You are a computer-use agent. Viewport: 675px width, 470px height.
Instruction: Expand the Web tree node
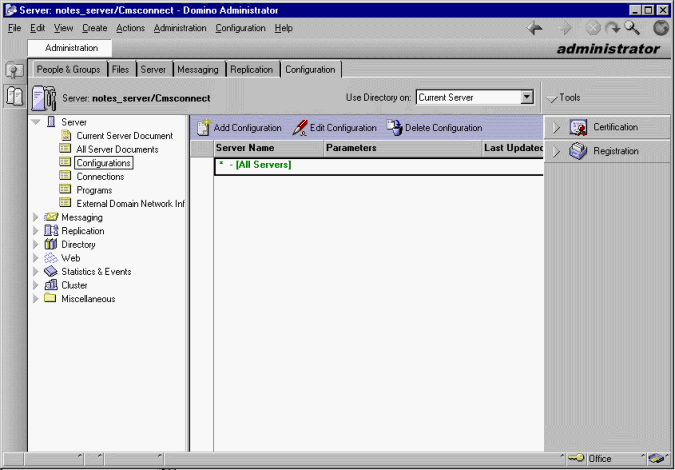pos(36,258)
